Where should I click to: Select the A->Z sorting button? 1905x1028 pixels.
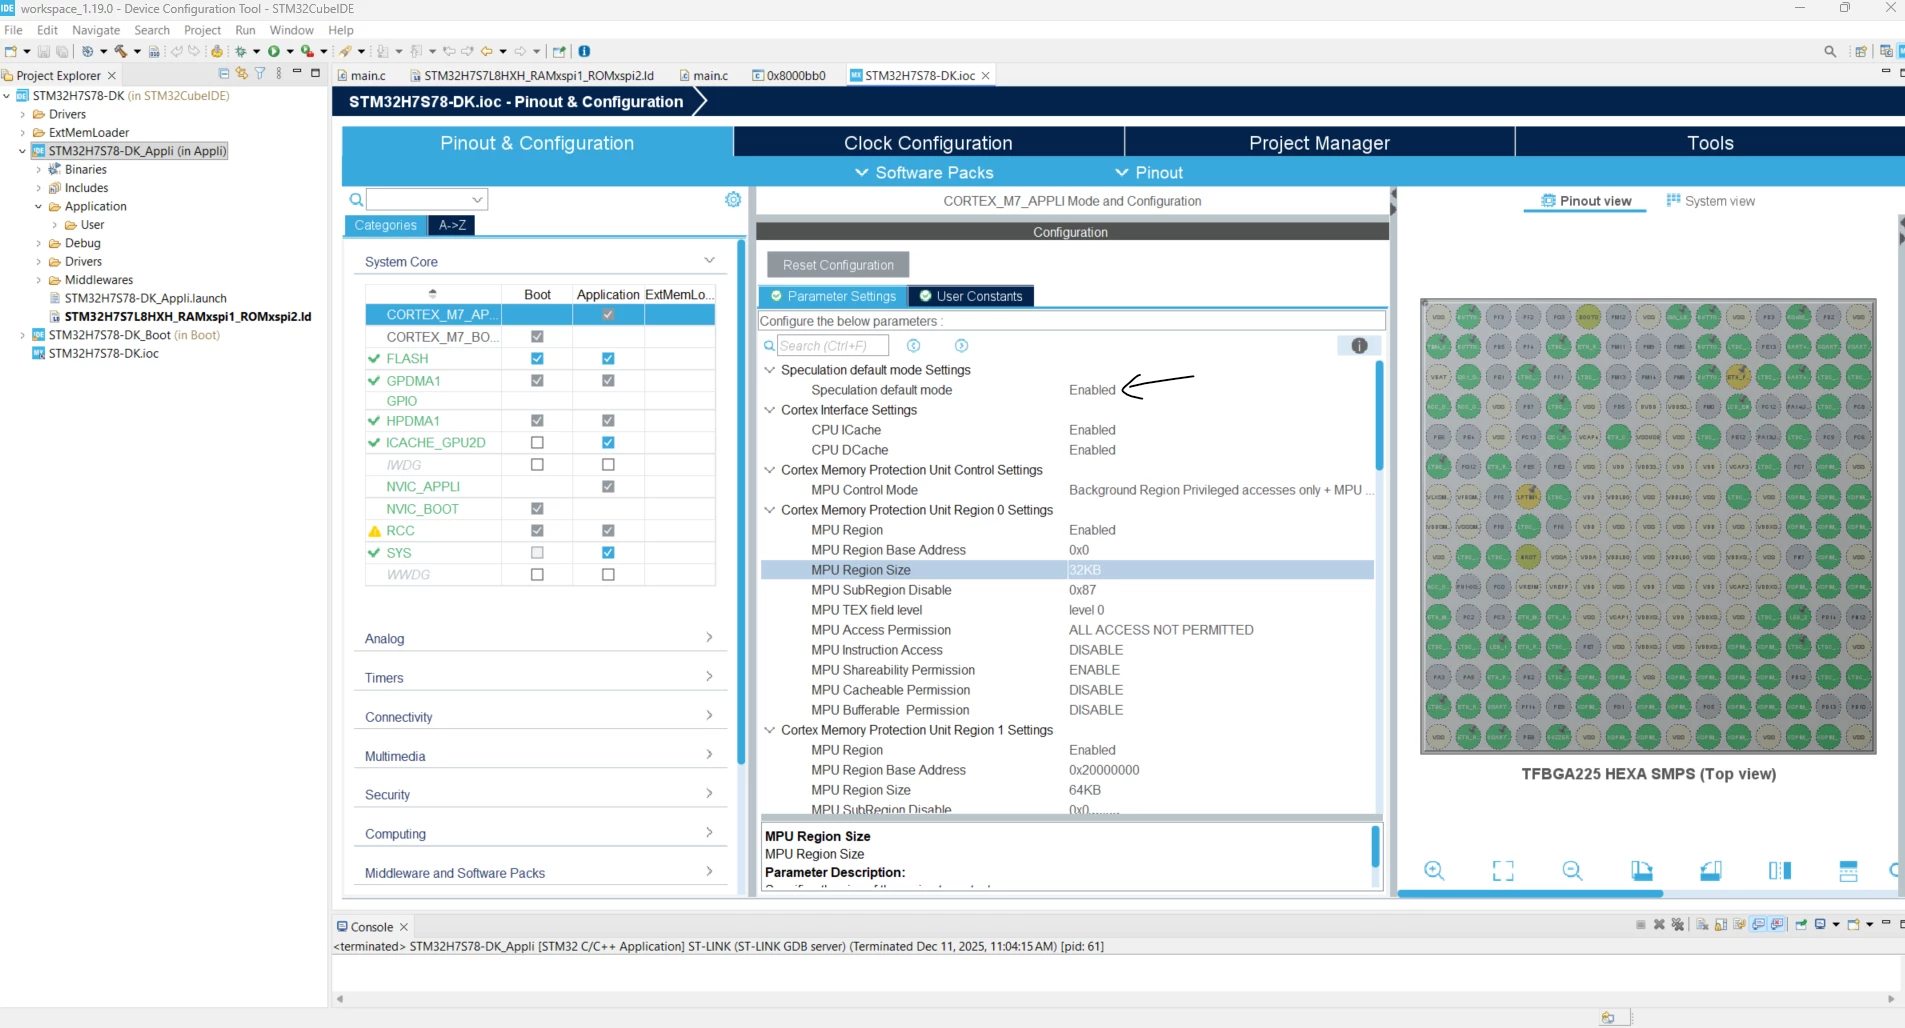pos(452,225)
